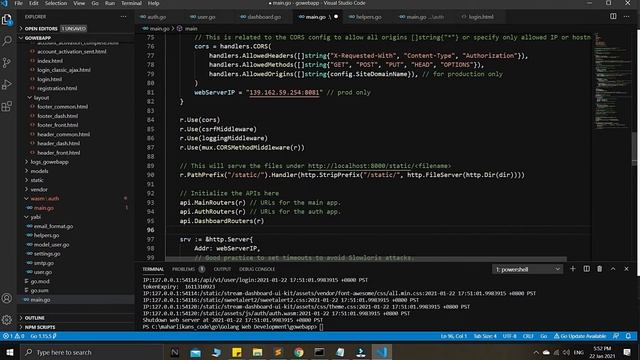Screen dimensions: 640x360
Task: Create a new terminal with plus icon
Action: pos(573,269)
